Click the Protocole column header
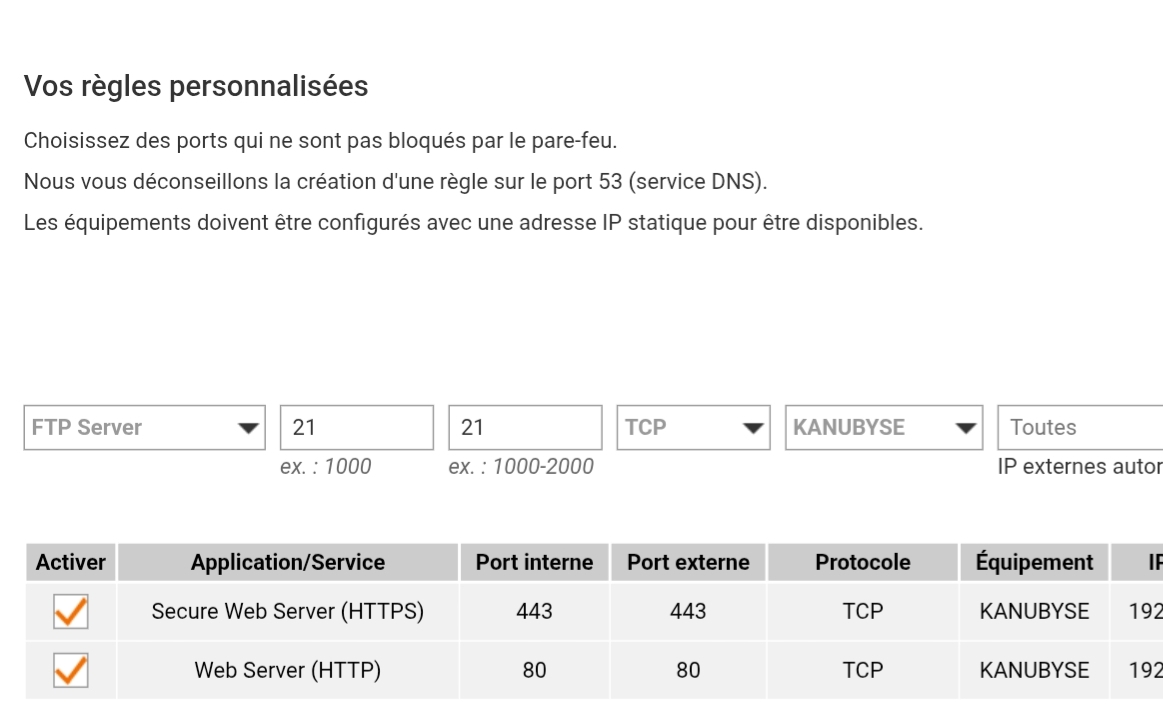The image size is (1163, 722). pos(863,563)
